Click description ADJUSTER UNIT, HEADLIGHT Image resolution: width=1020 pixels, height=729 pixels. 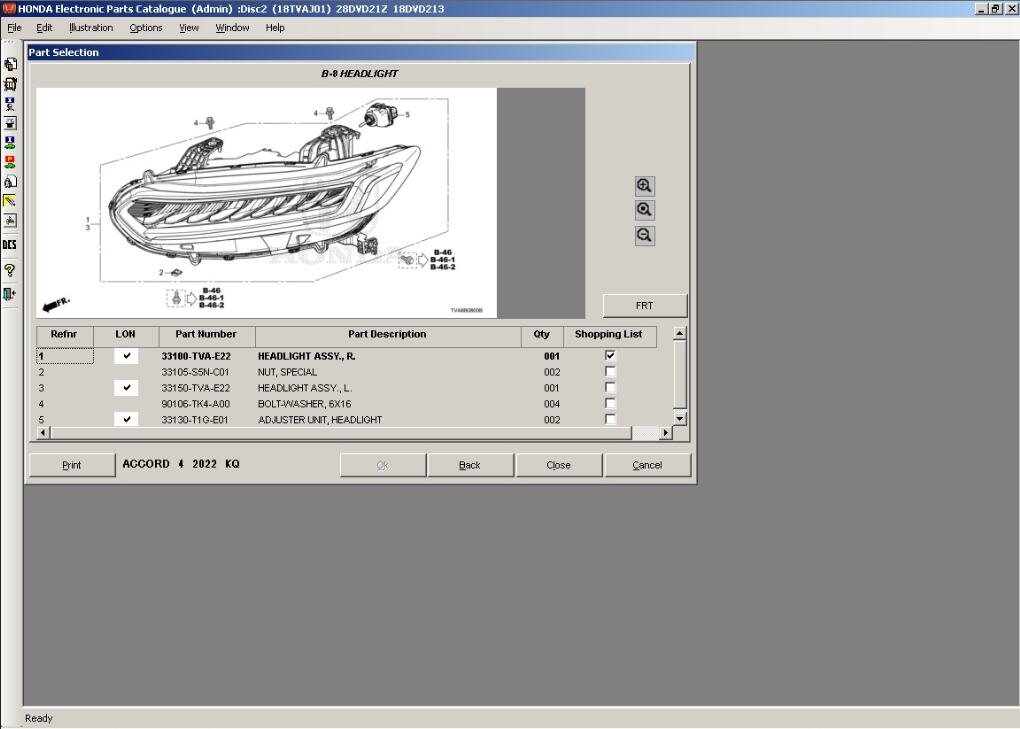click(320, 420)
